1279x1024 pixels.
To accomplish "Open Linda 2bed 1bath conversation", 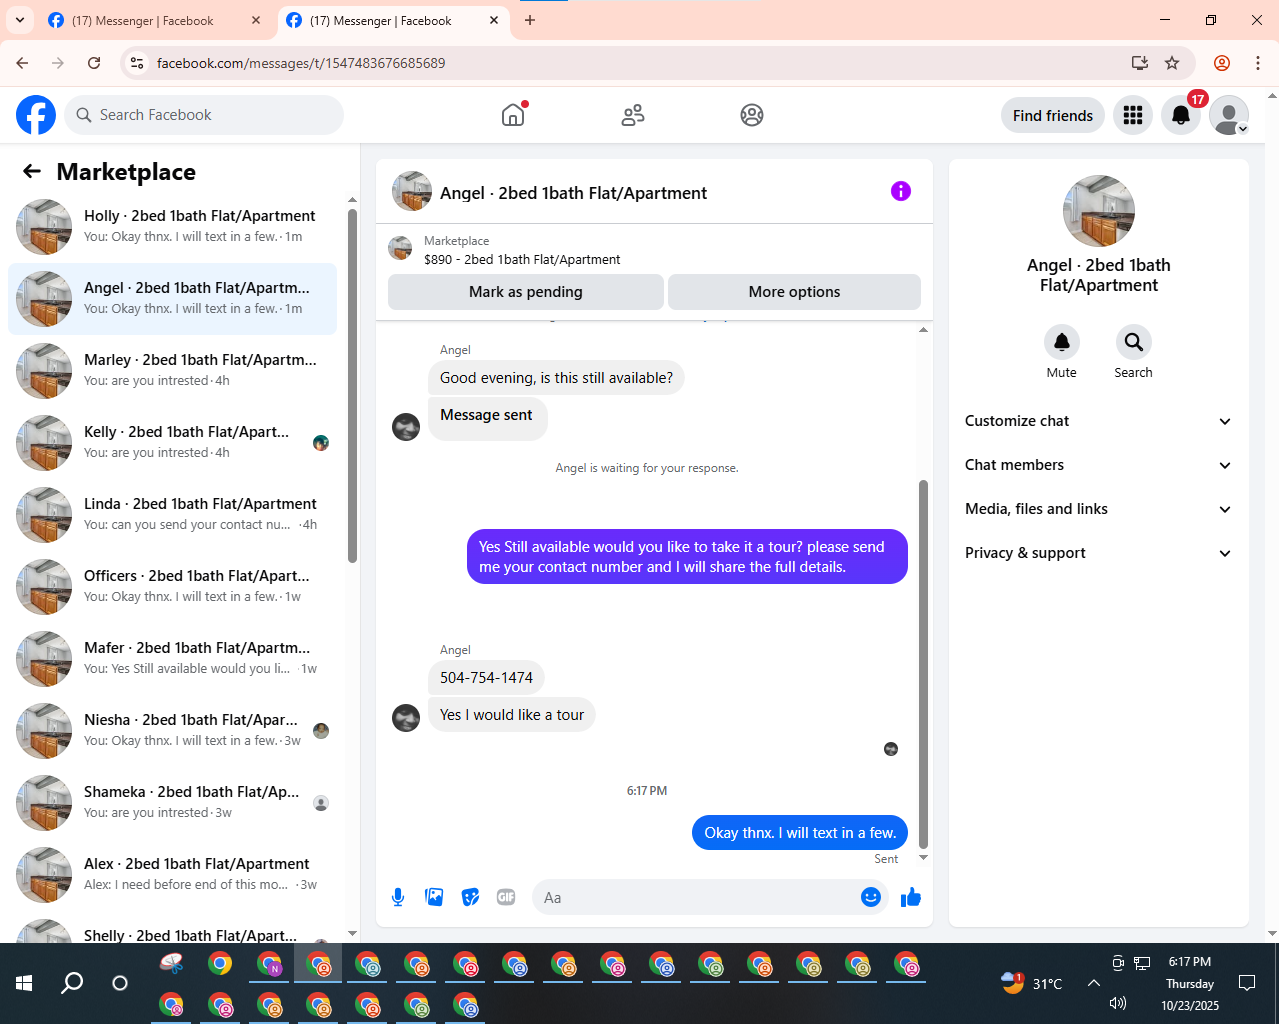I will (x=172, y=515).
